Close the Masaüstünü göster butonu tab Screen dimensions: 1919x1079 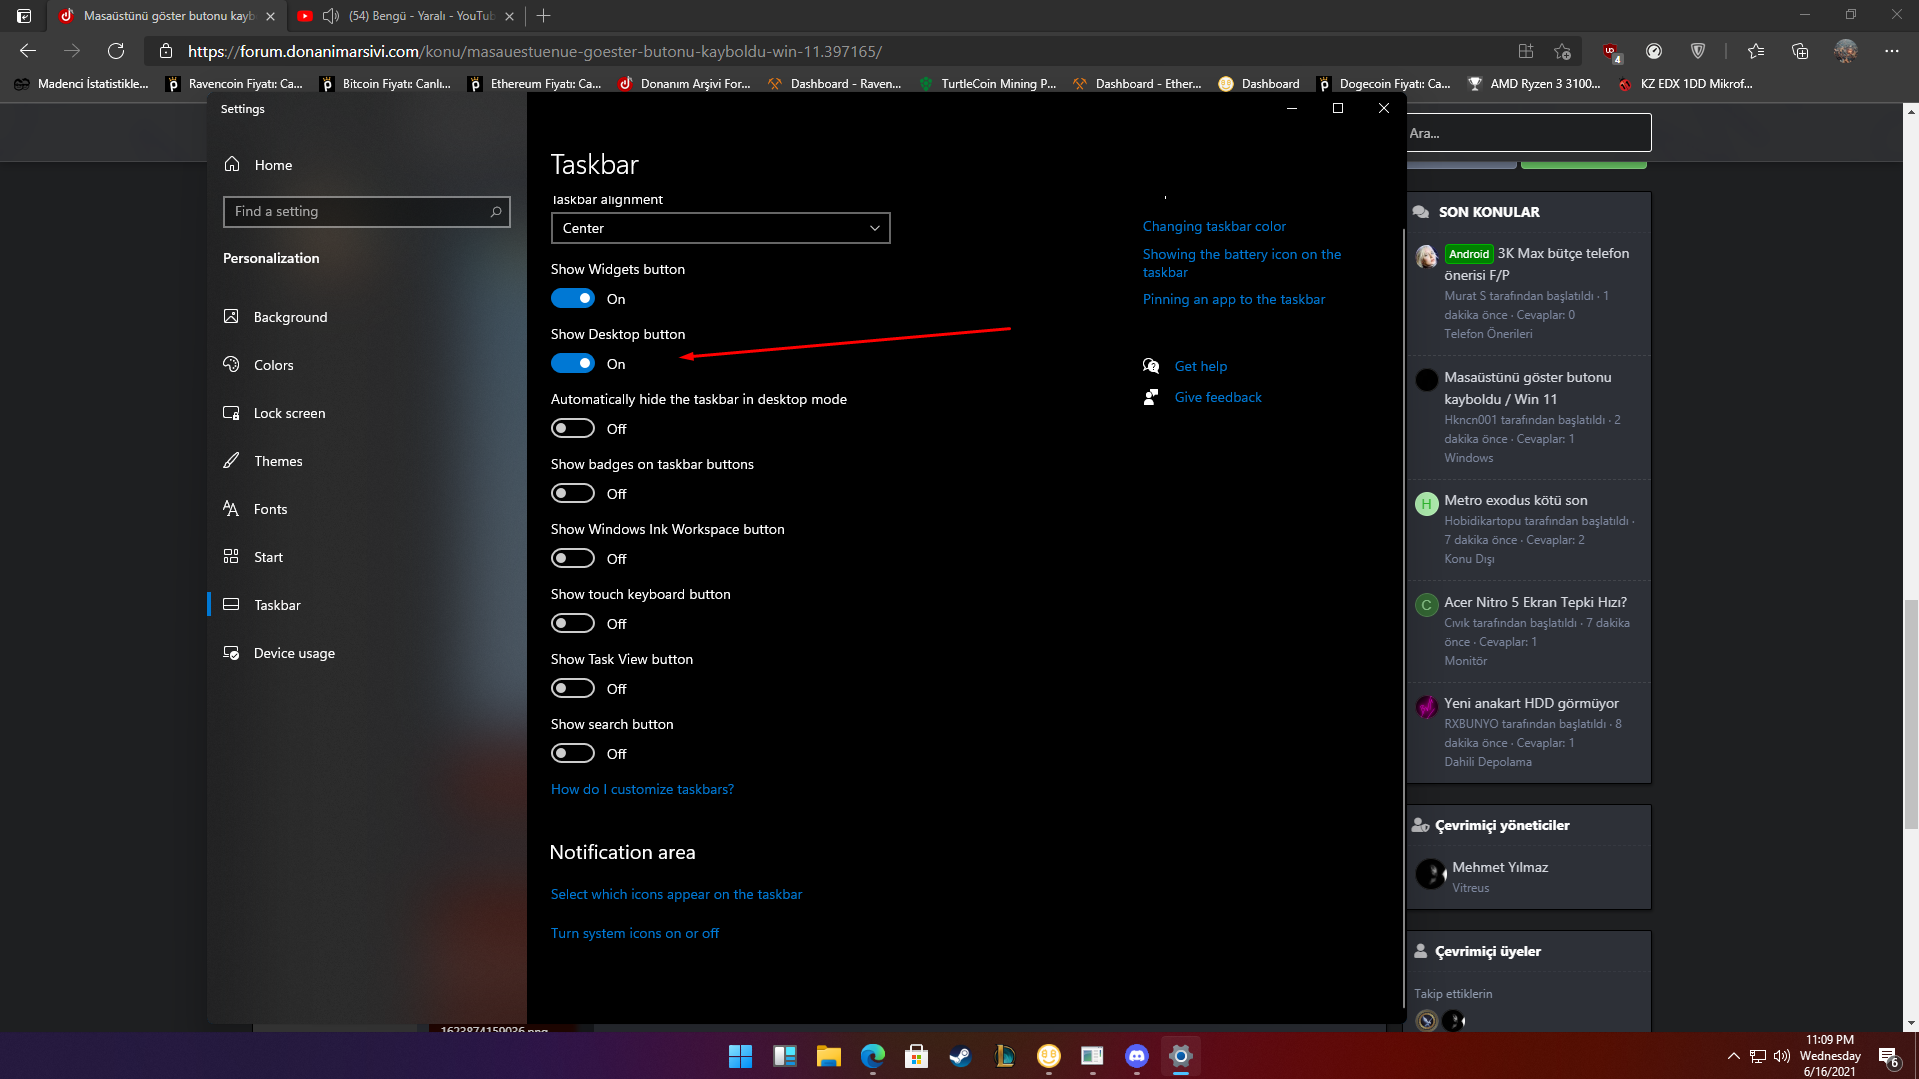click(270, 16)
